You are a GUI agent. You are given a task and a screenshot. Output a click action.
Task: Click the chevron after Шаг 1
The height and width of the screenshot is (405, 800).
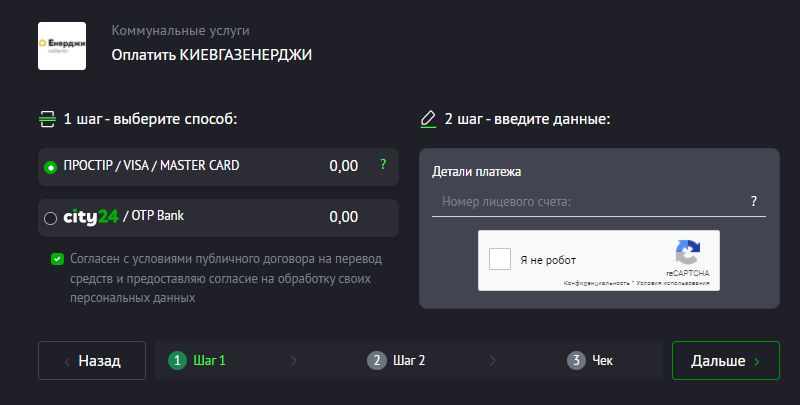[293, 361]
